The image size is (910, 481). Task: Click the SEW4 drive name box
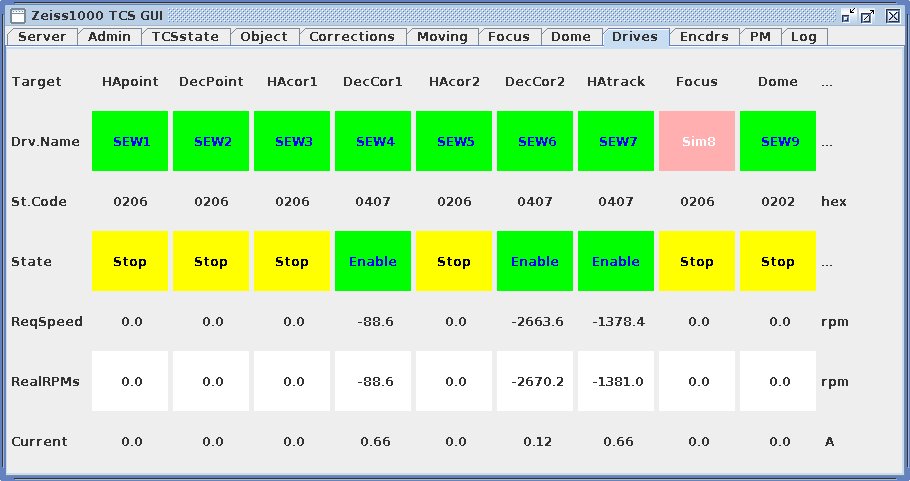coord(373,141)
